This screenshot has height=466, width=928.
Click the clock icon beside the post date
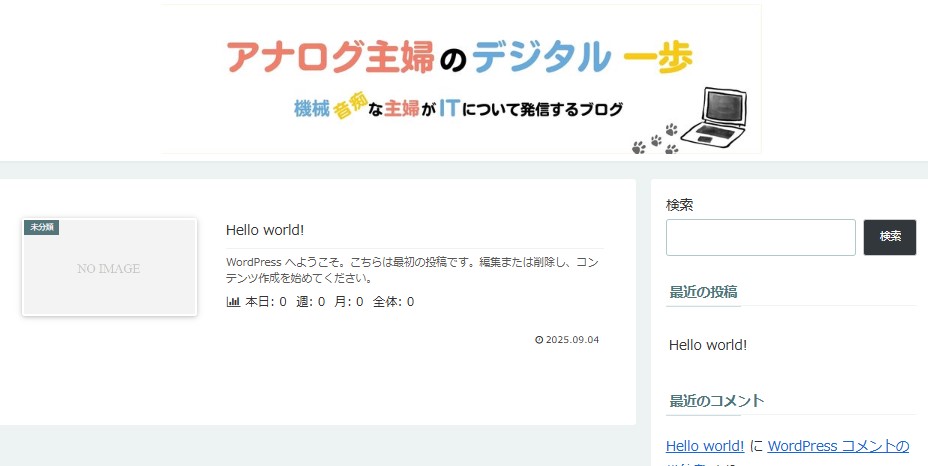(x=539, y=340)
